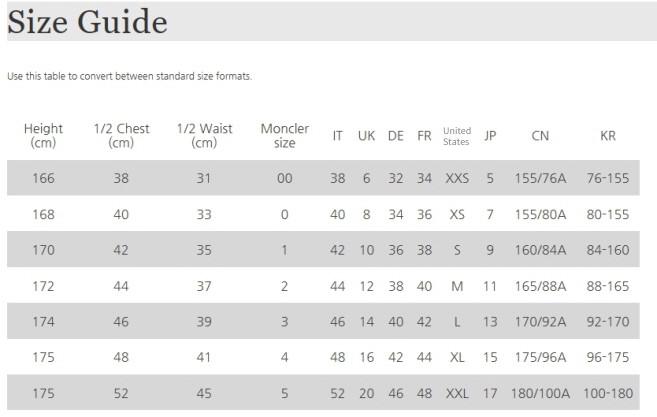This screenshot has height=417, width=657.
Task: Click the 76-155 KR size cell
Action: (608, 178)
